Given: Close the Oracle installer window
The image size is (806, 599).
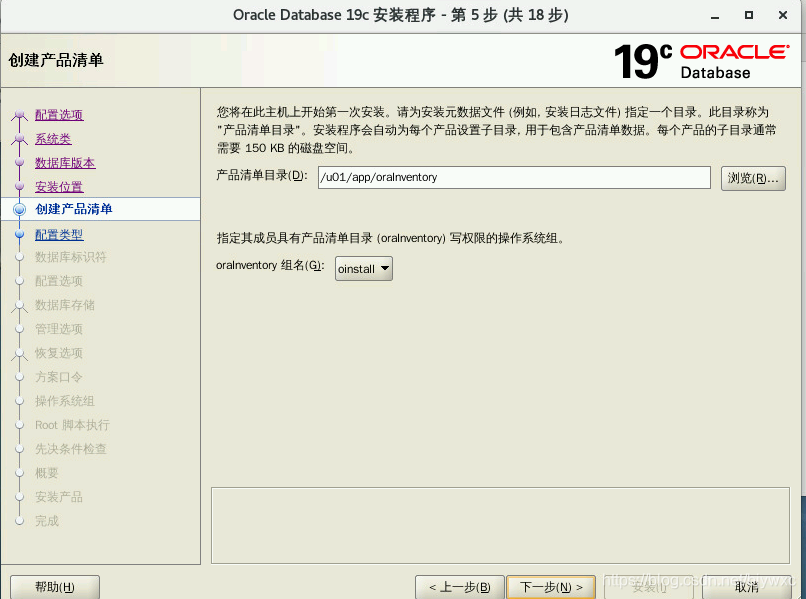Looking at the screenshot, I should (783, 15).
